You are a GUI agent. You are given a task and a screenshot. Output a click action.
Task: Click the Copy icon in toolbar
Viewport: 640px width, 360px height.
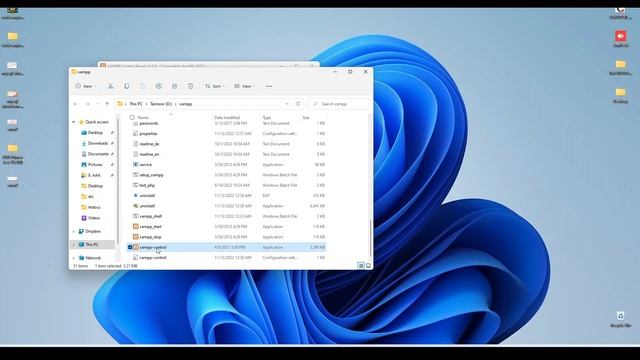click(127, 86)
